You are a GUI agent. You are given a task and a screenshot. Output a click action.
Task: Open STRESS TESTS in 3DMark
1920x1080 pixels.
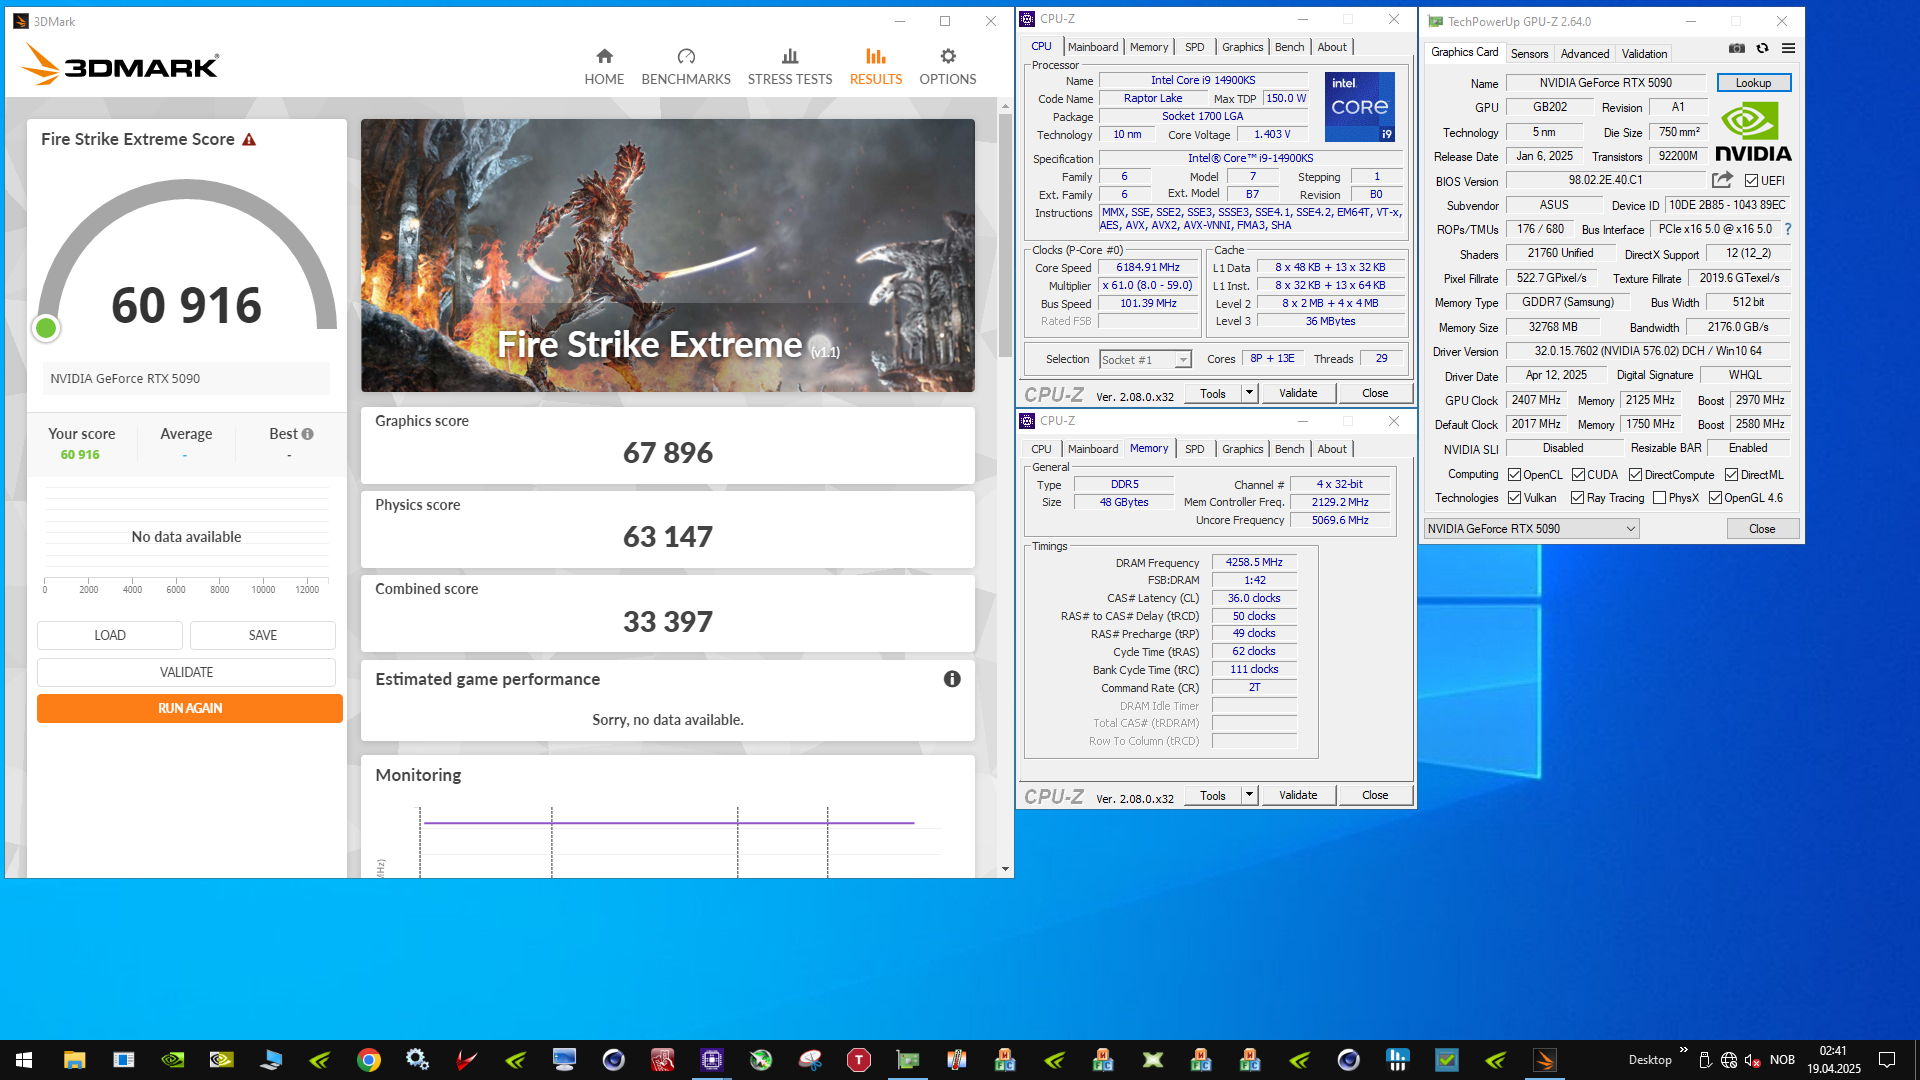pyautogui.click(x=790, y=67)
